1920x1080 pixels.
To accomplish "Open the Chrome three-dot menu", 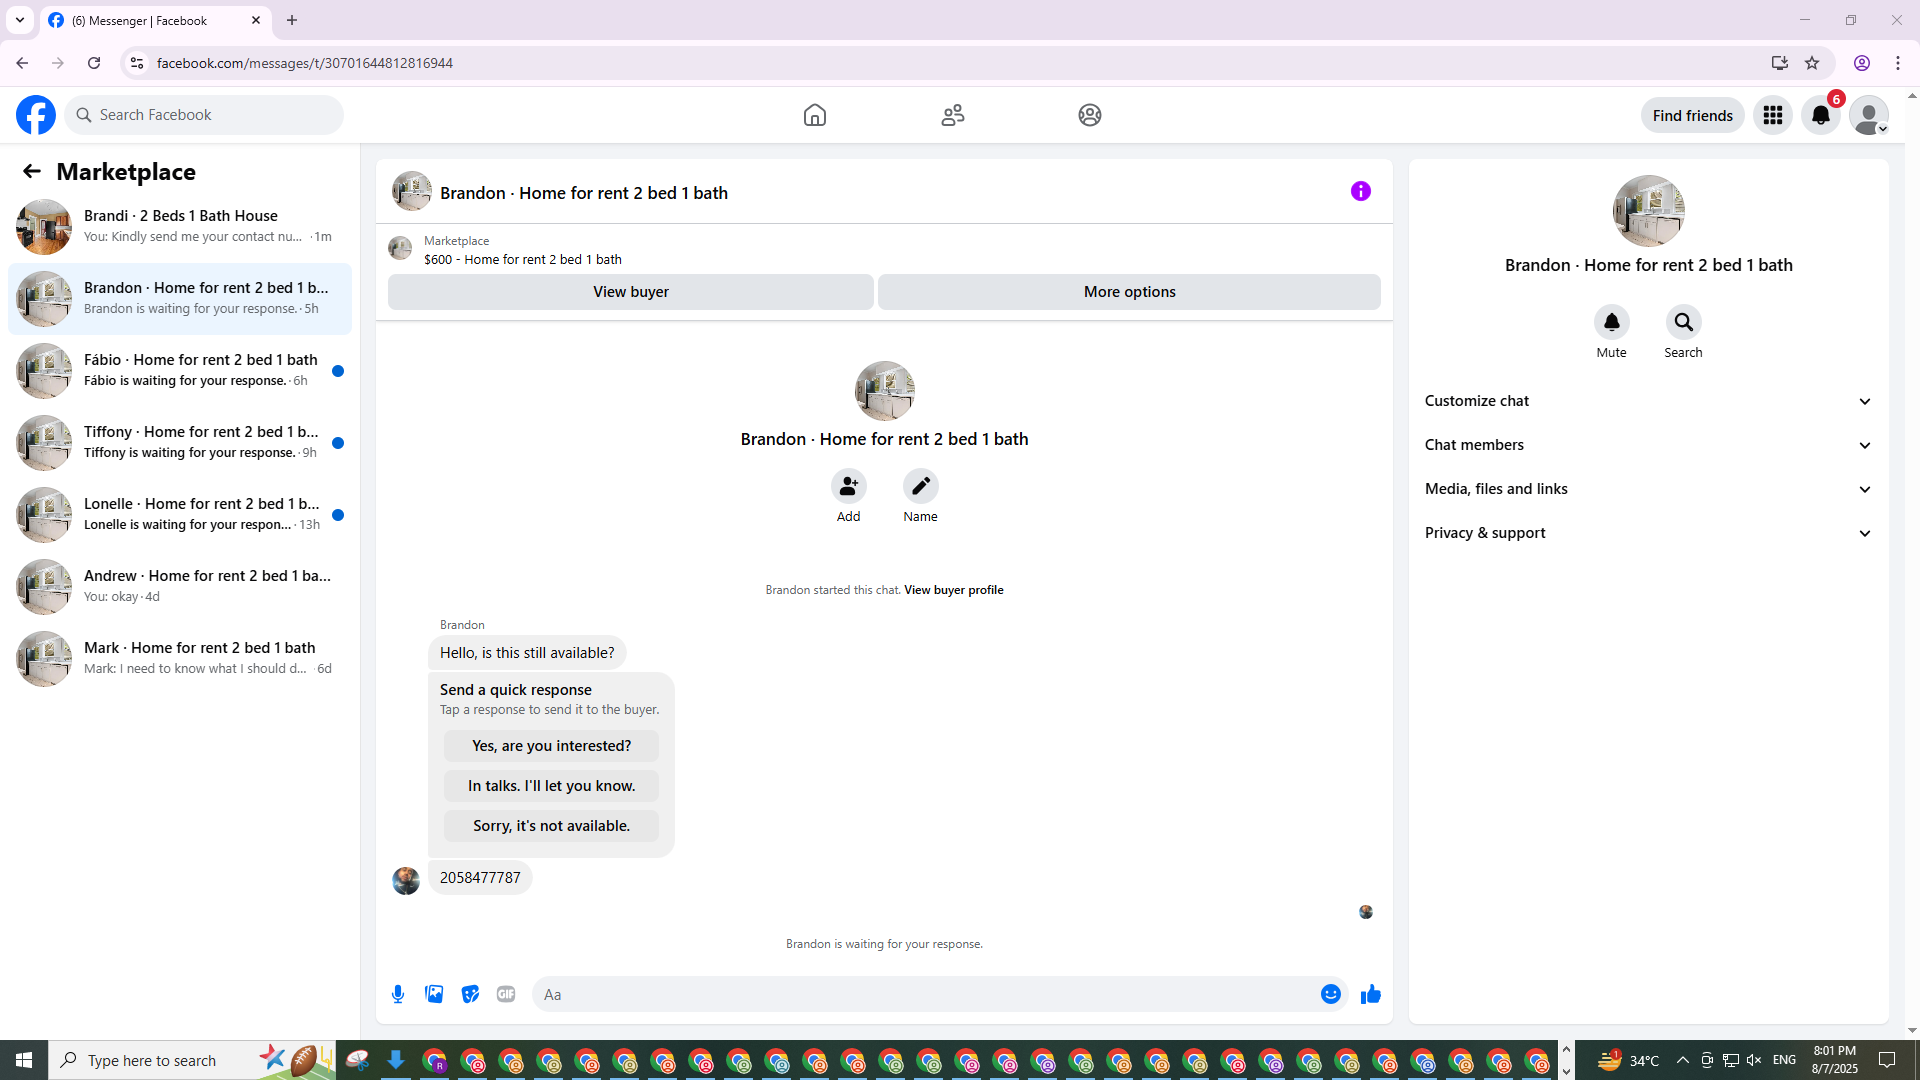I will tap(1898, 63).
